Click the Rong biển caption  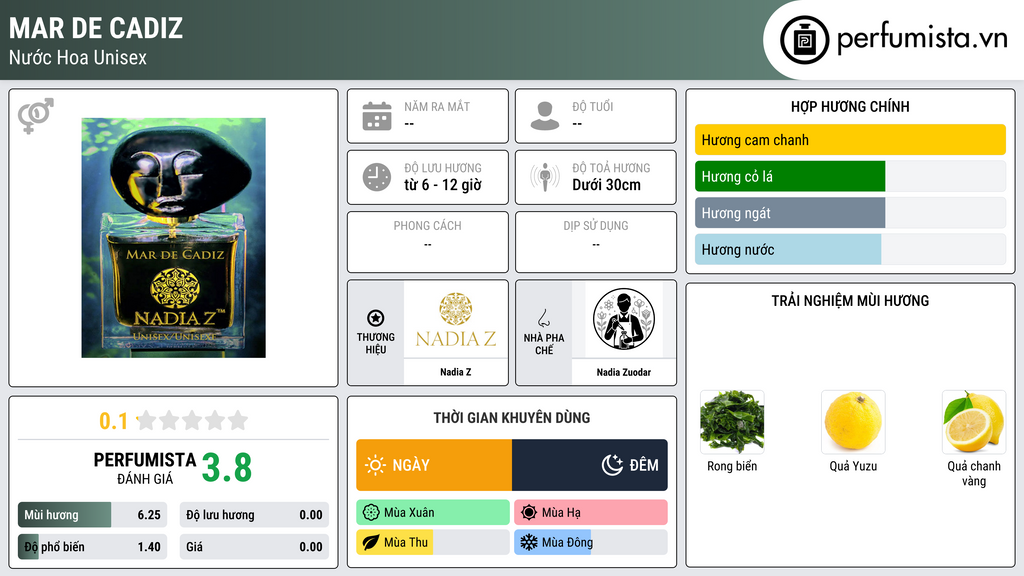pyautogui.click(x=732, y=466)
